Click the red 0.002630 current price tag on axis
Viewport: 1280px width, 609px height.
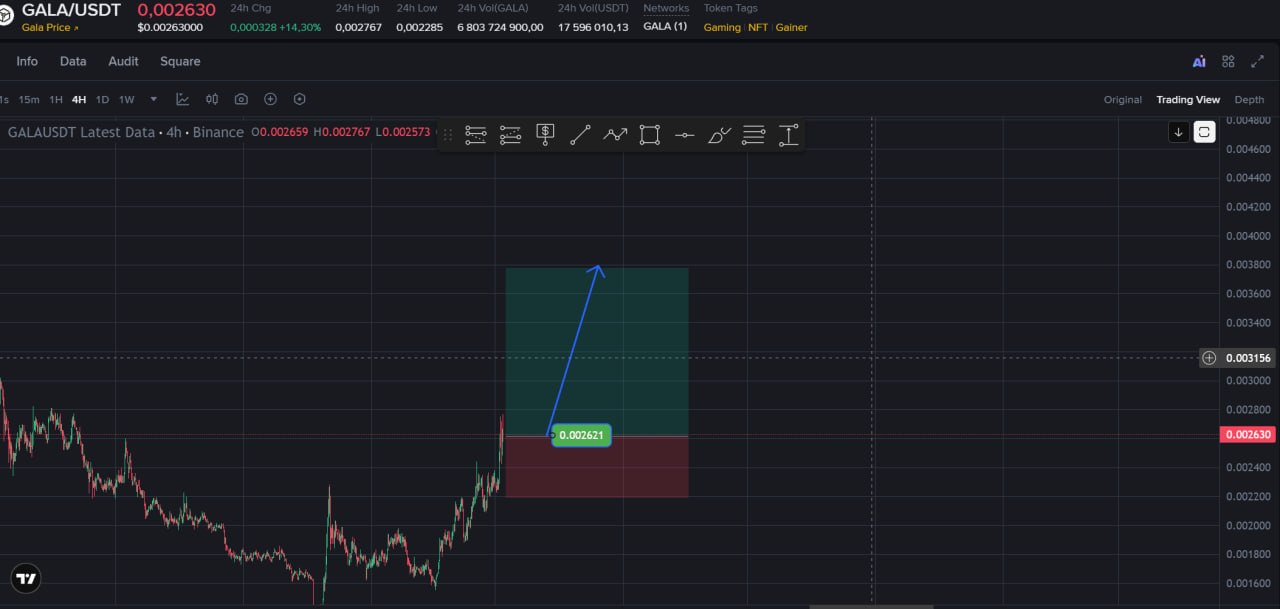tap(1248, 434)
